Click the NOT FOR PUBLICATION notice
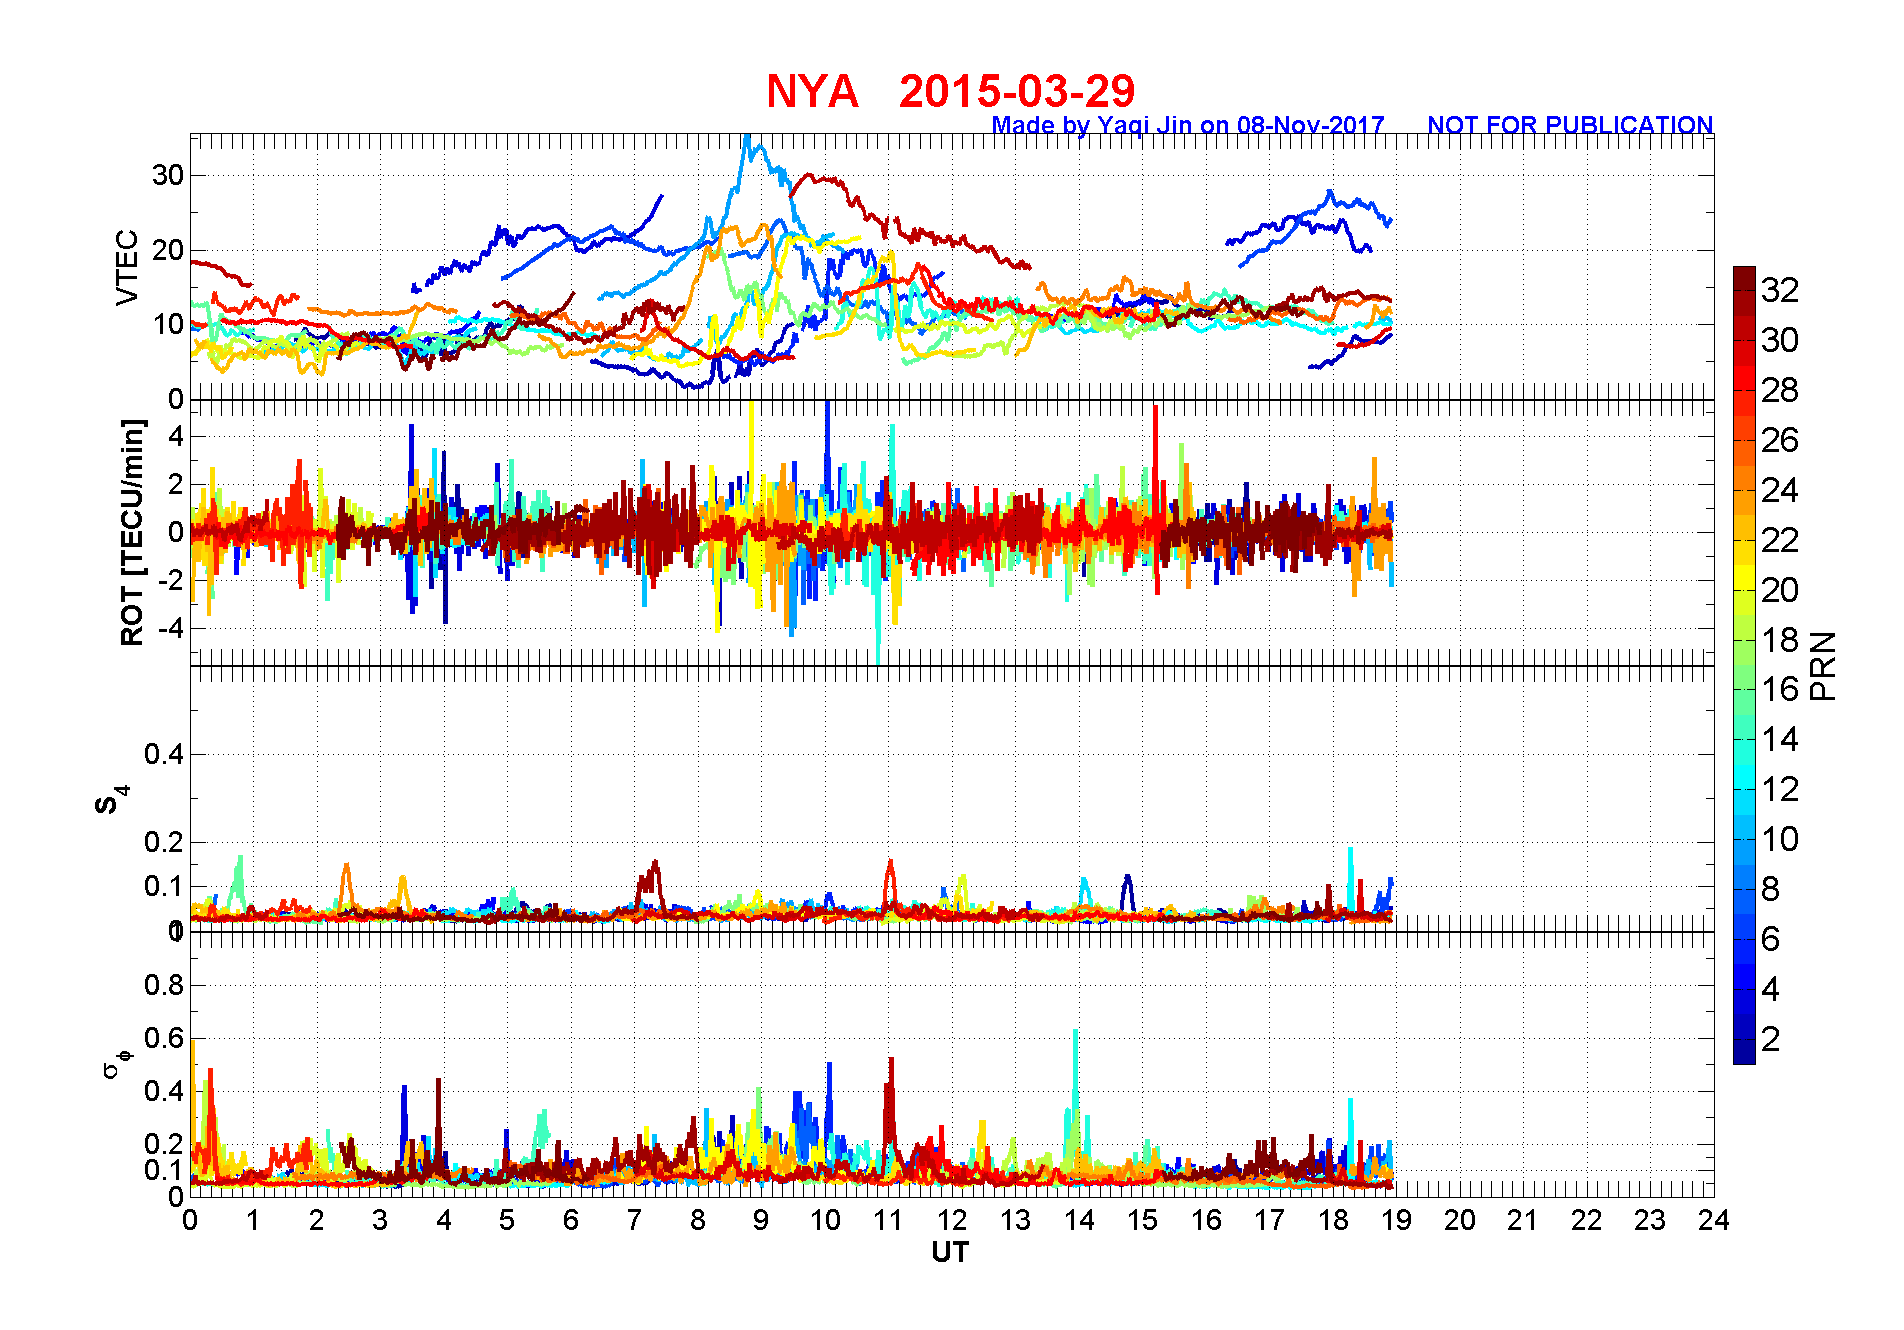Screen dimensions: 1904x1330 pyautogui.click(x=1570, y=125)
